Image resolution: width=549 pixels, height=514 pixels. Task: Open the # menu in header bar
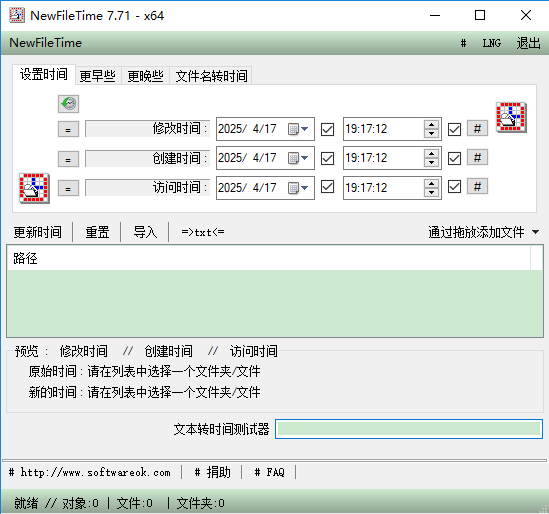(x=463, y=43)
